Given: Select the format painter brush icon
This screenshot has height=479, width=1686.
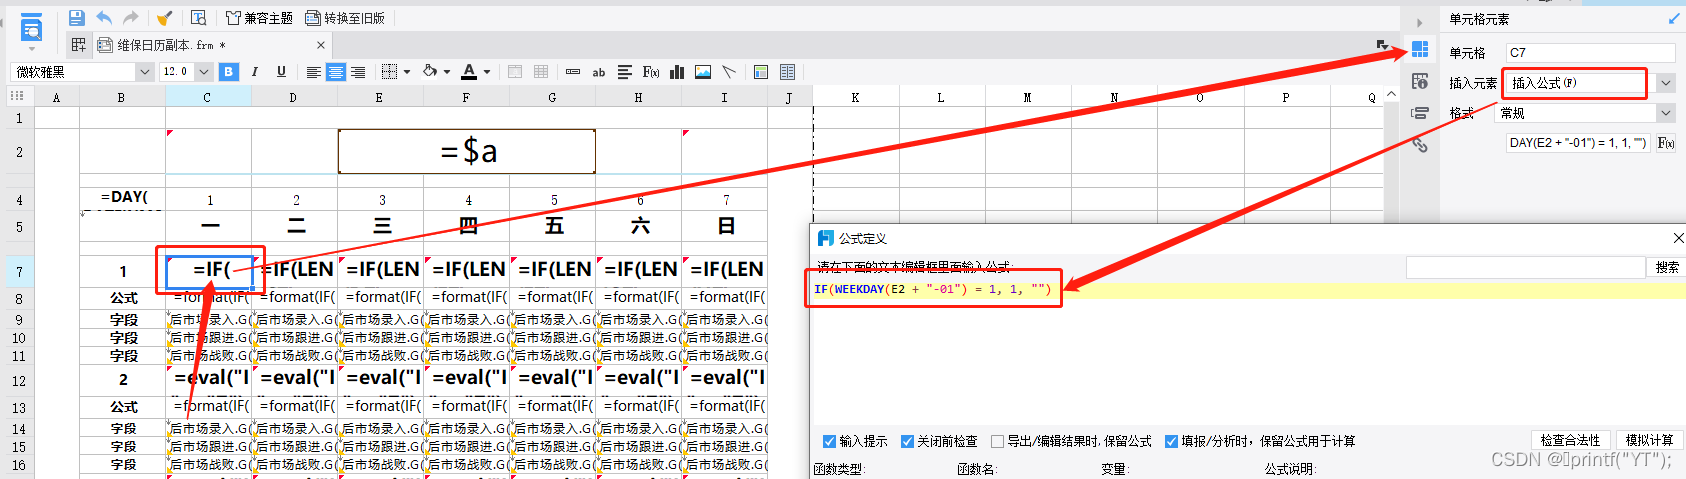Looking at the screenshot, I should tap(165, 18).
